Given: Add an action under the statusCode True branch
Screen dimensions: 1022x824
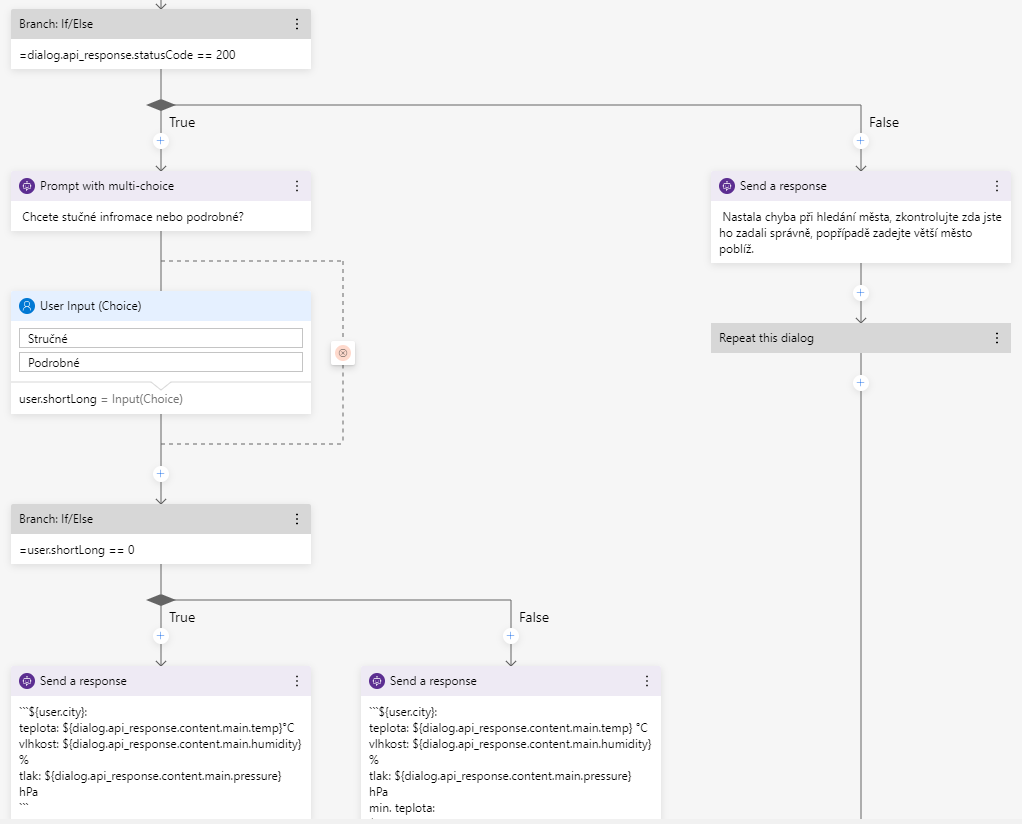Looking at the screenshot, I should click(x=161, y=141).
